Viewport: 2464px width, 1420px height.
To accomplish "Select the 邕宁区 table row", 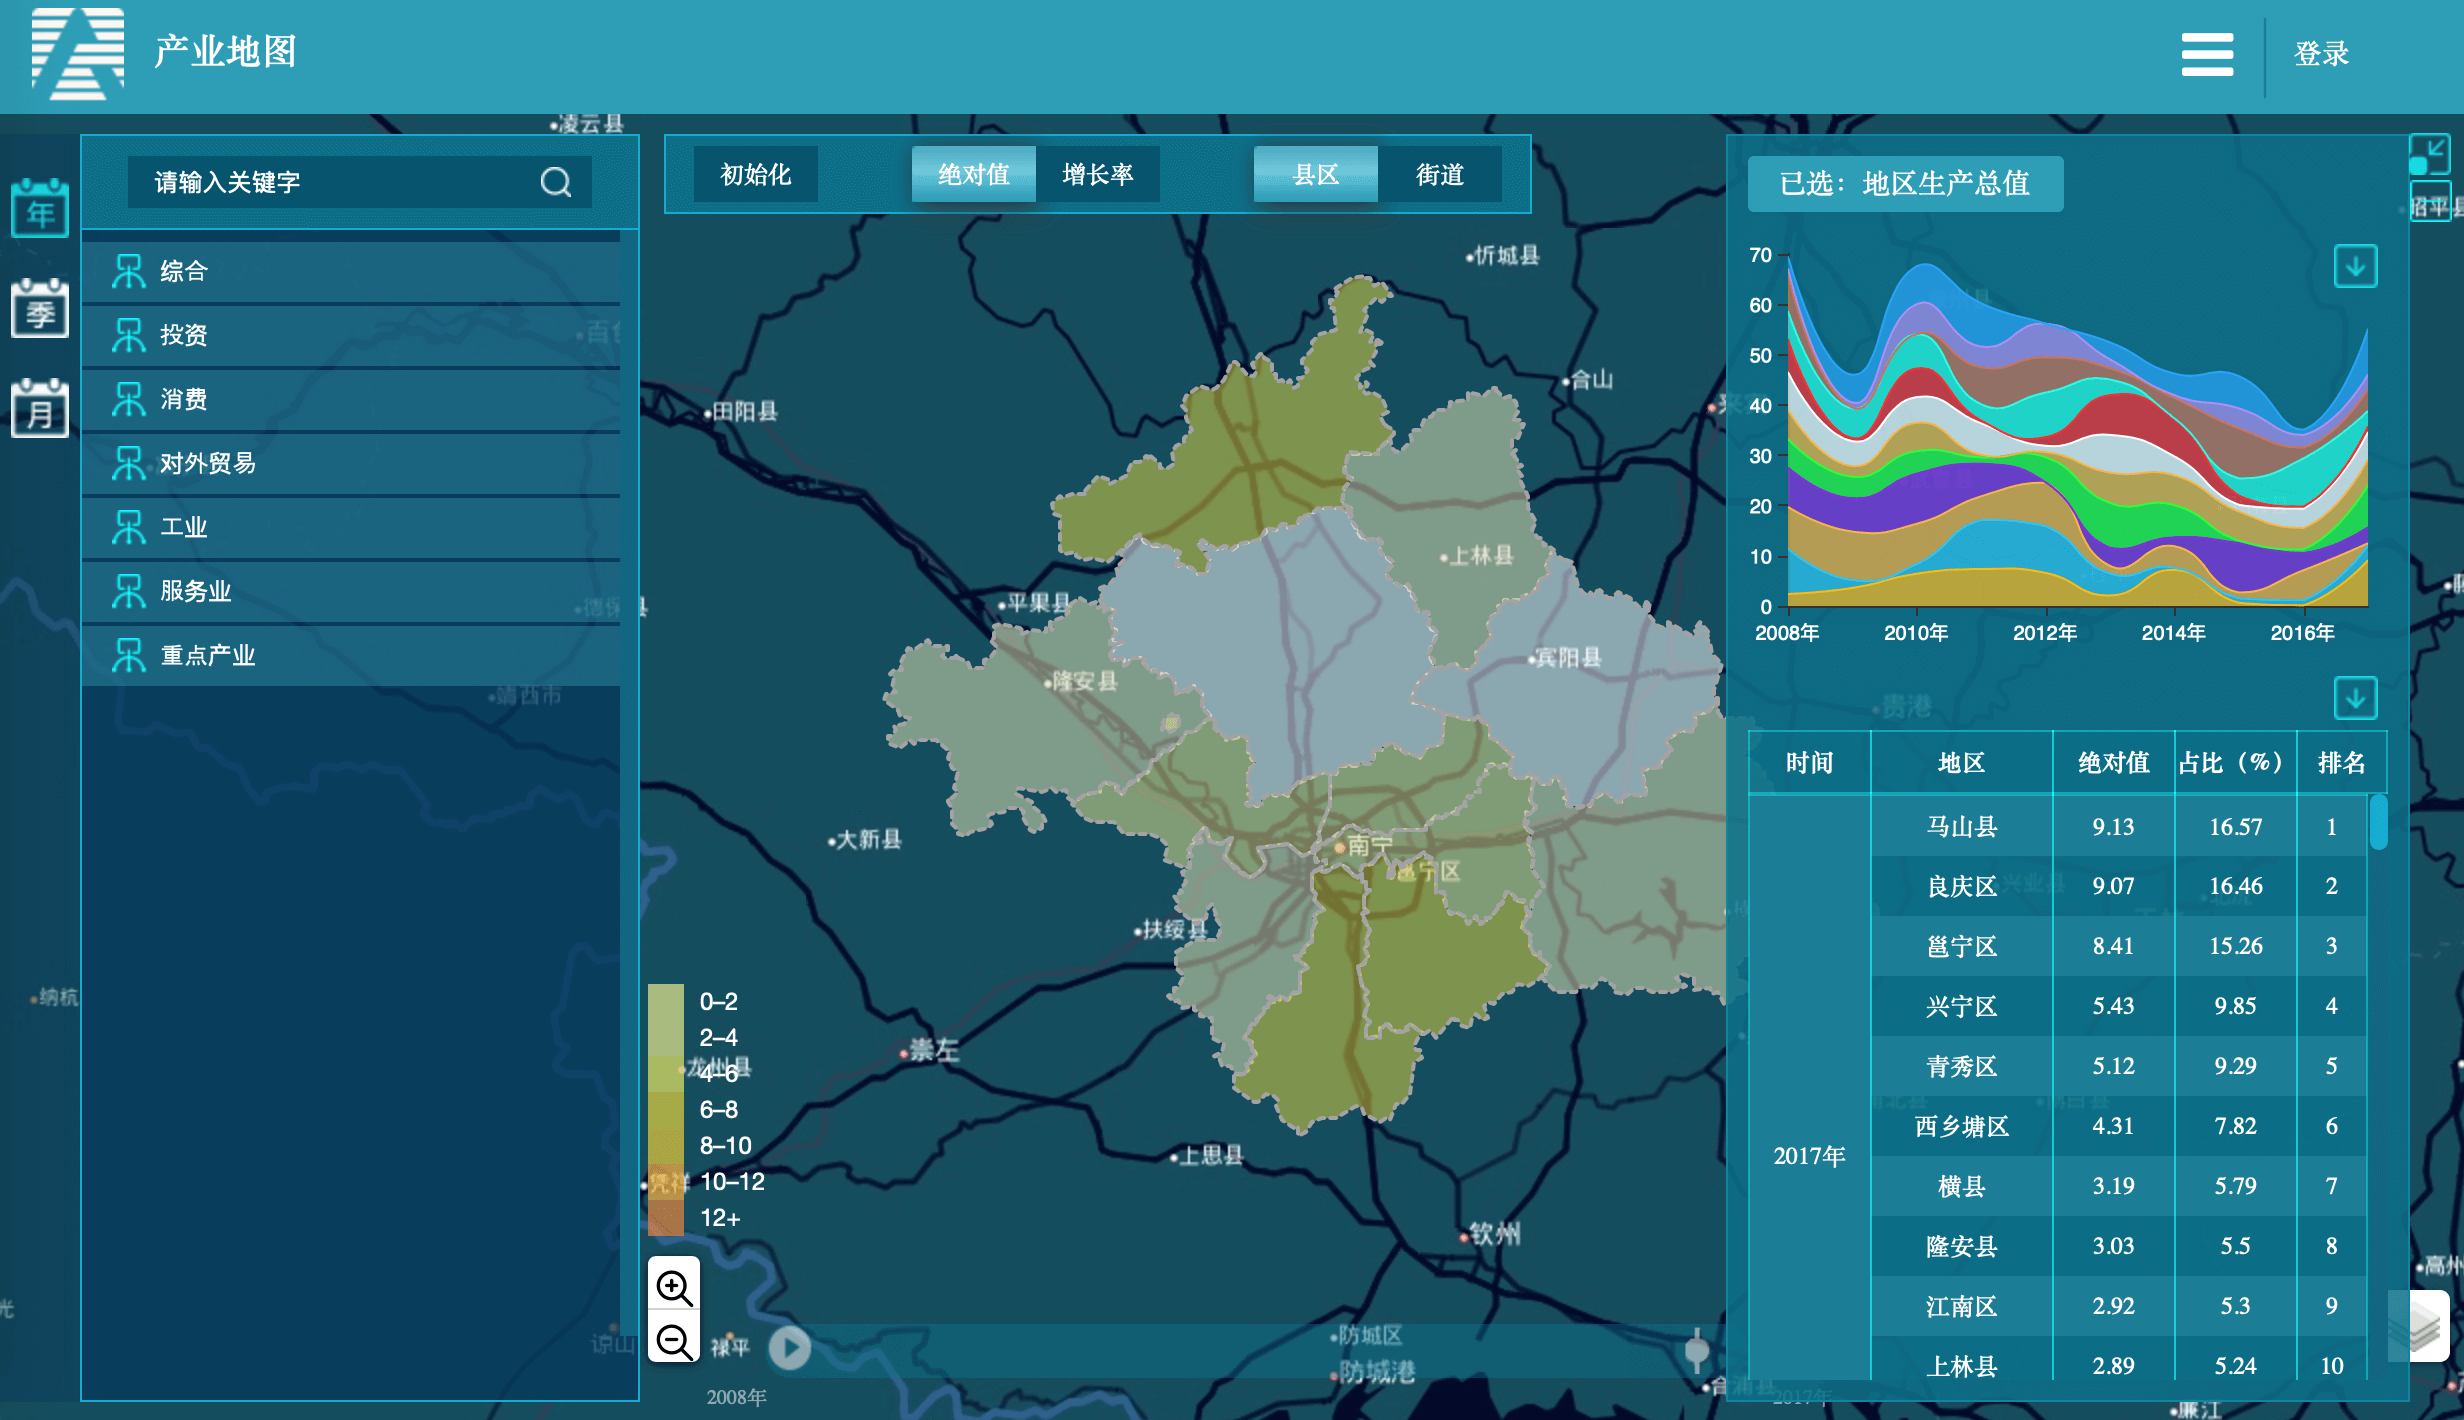I will point(2119,947).
